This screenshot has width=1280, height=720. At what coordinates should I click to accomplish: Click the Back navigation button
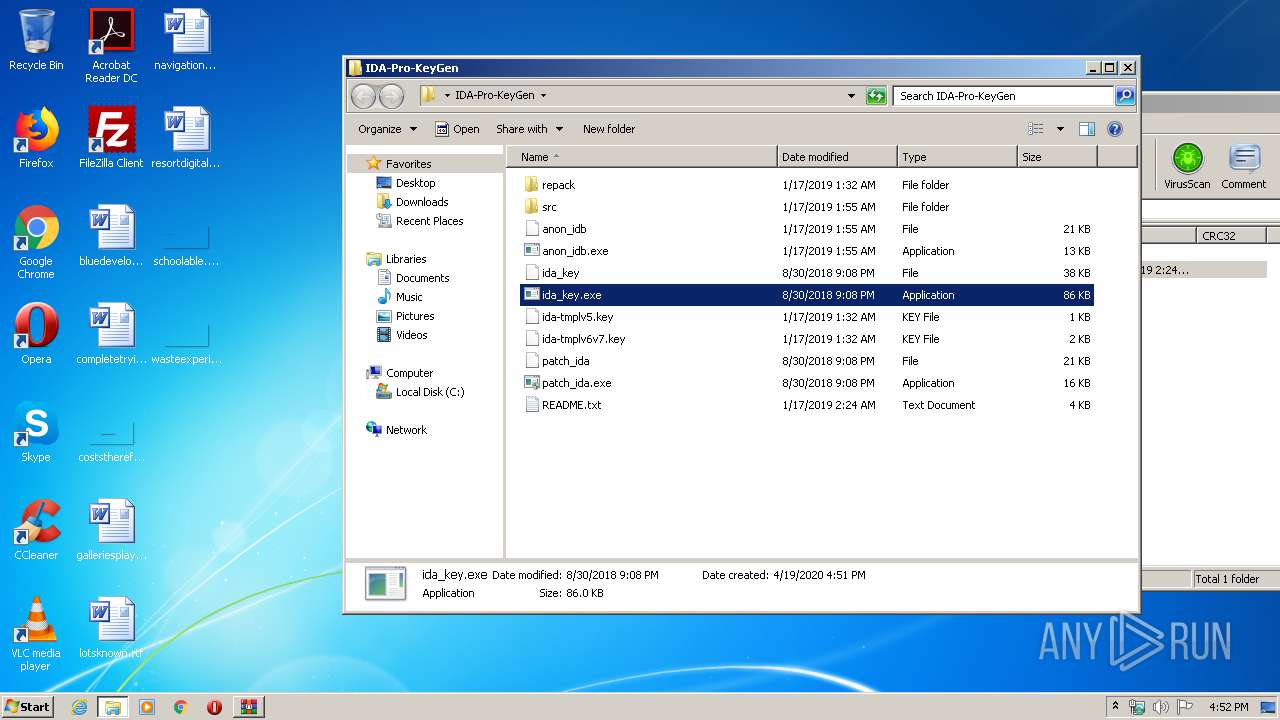coord(364,96)
